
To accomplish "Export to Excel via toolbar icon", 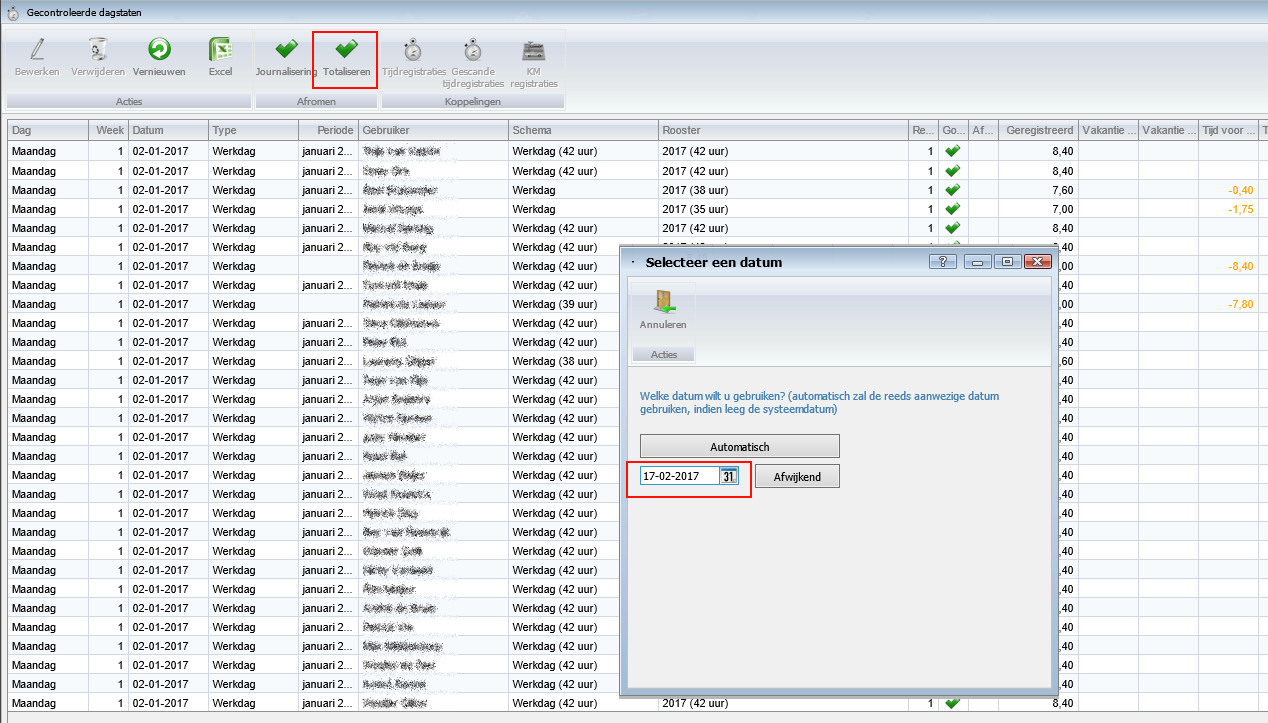I will (220, 50).
